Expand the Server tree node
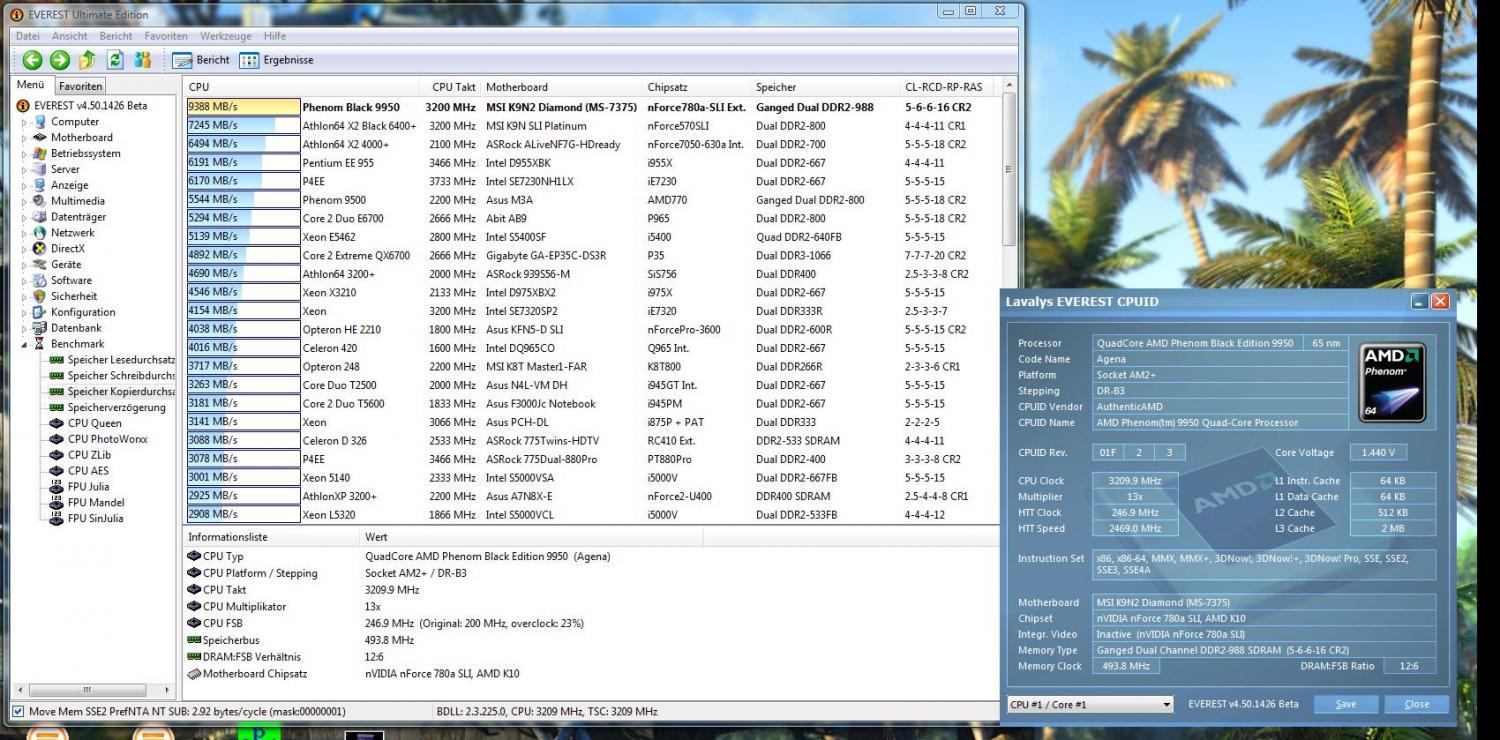This screenshot has width=1500, height=740. [x=25, y=170]
